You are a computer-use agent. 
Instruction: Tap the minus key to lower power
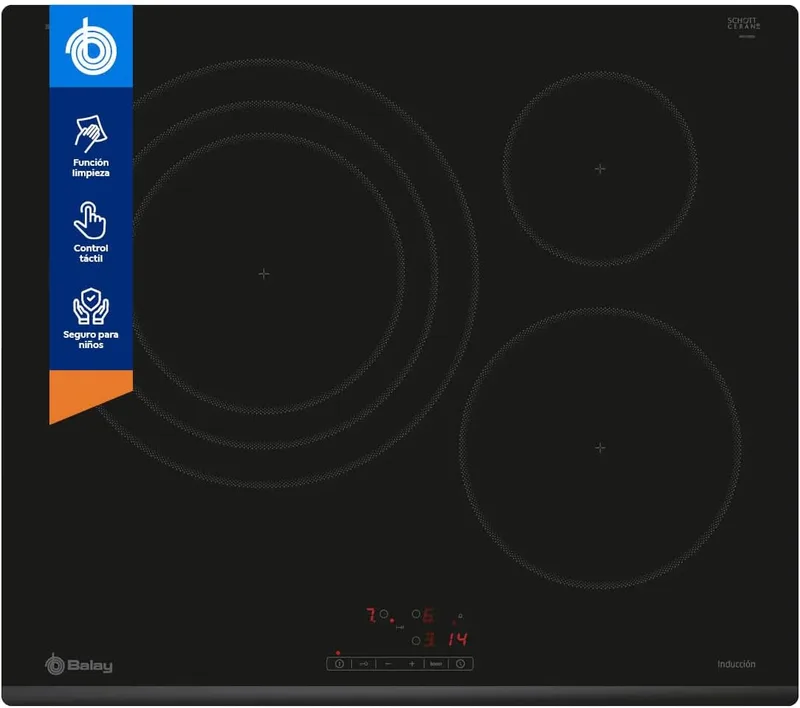point(388,664)
